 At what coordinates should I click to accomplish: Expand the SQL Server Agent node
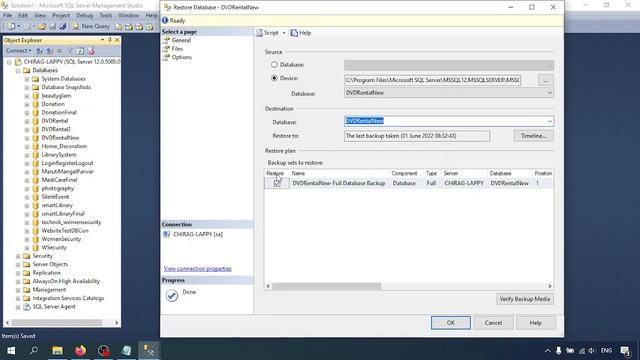[x=18, y=307]
